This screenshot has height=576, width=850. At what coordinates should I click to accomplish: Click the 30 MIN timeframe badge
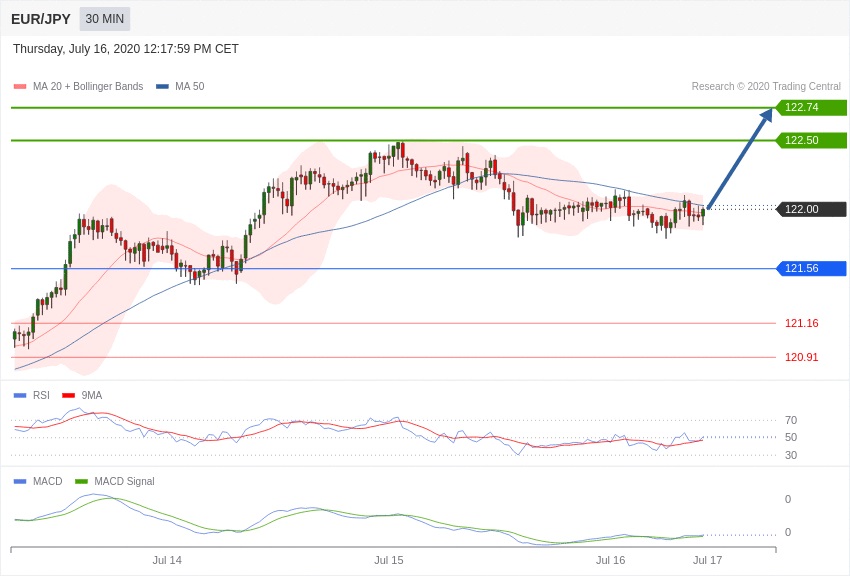pos(105,19)
